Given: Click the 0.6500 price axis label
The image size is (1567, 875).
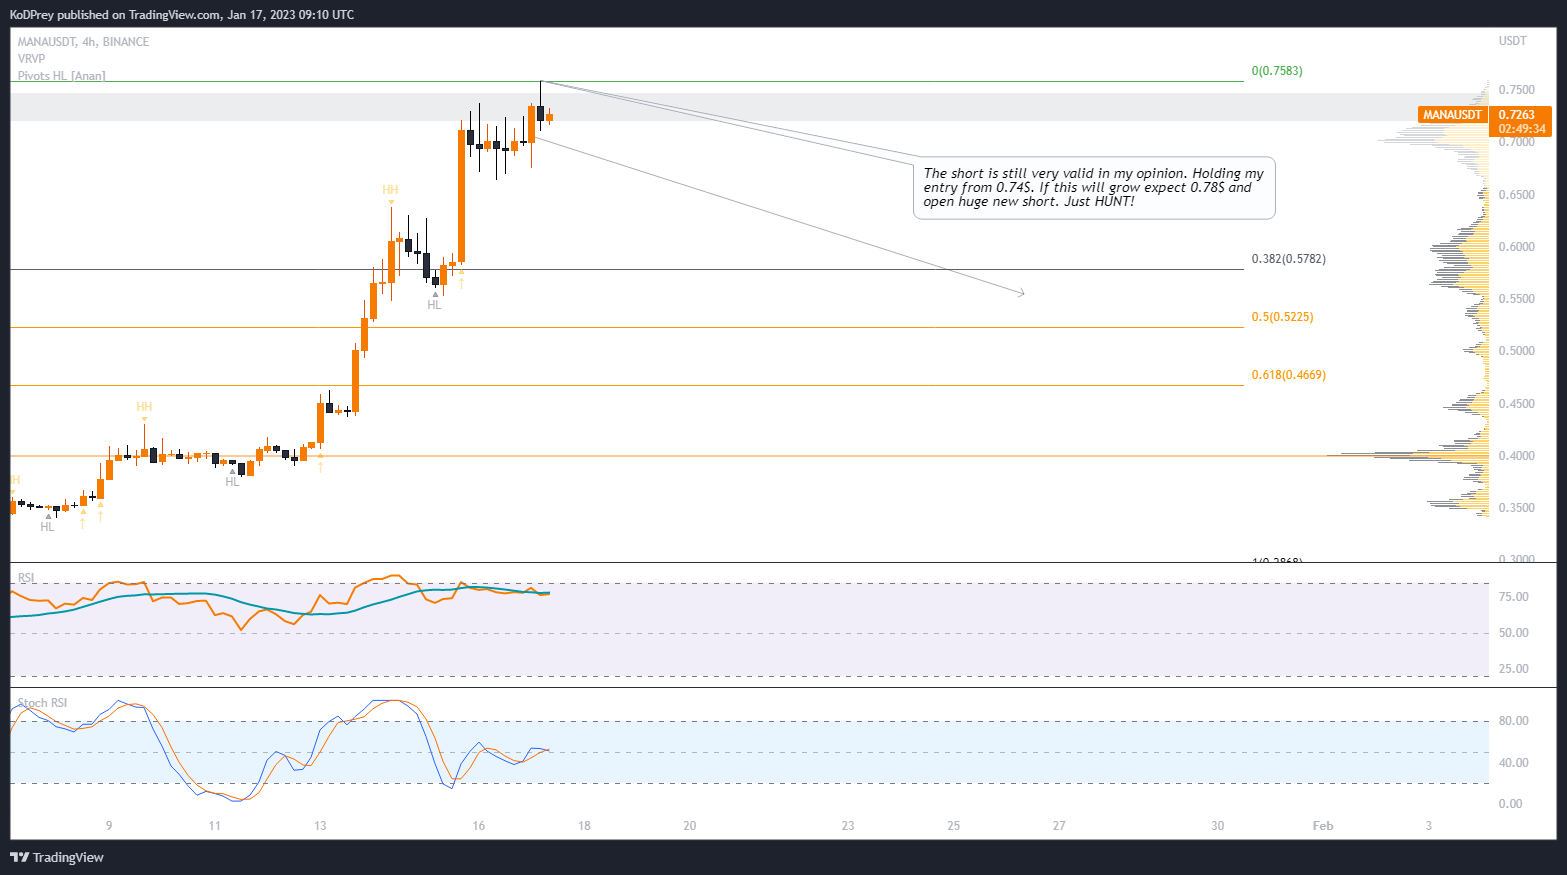Looking at the screenshot, I should (x=1516, y=195).
